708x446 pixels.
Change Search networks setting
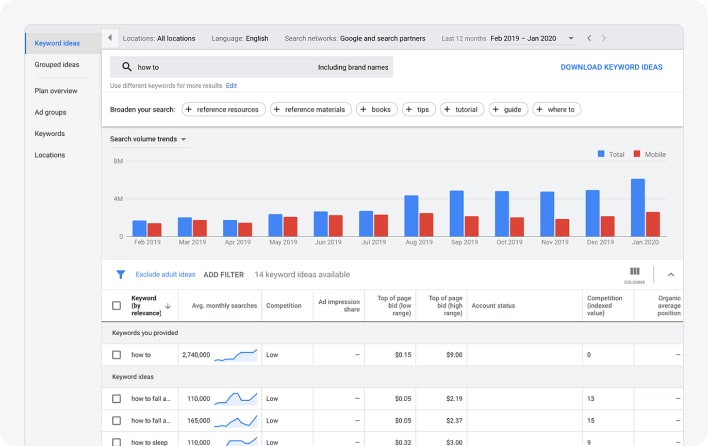(x=355, y=38)
